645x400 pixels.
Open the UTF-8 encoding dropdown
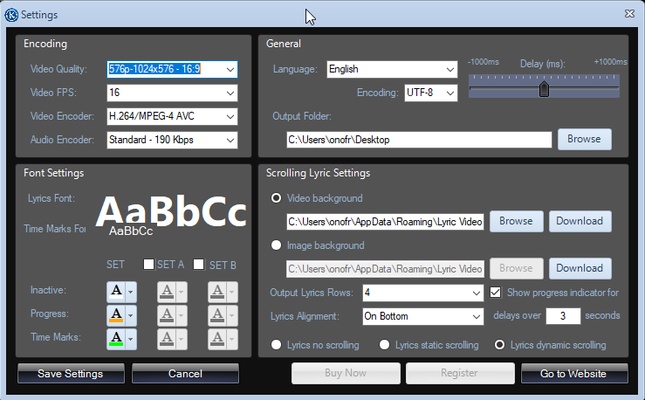pyautogui.click(x=431, y=93)
